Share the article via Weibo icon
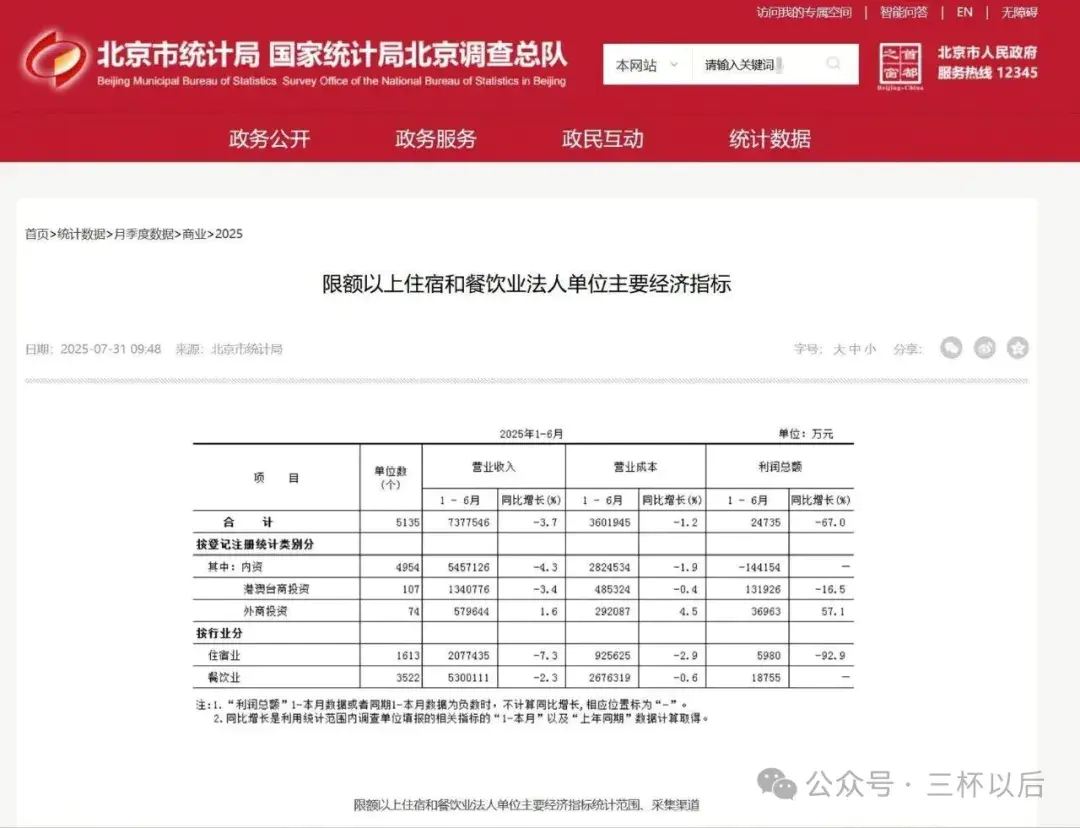Screen dimensions: 1080x828 tap(984, 348)
